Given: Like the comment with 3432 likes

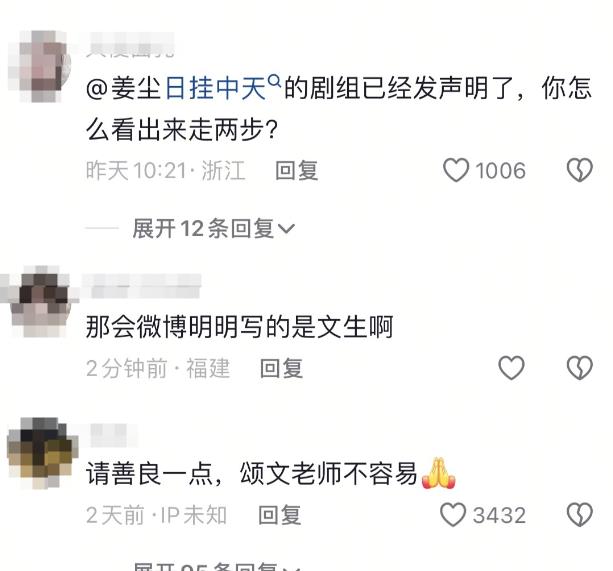Looking at the screenshot, I should click(x=453, y=515).
